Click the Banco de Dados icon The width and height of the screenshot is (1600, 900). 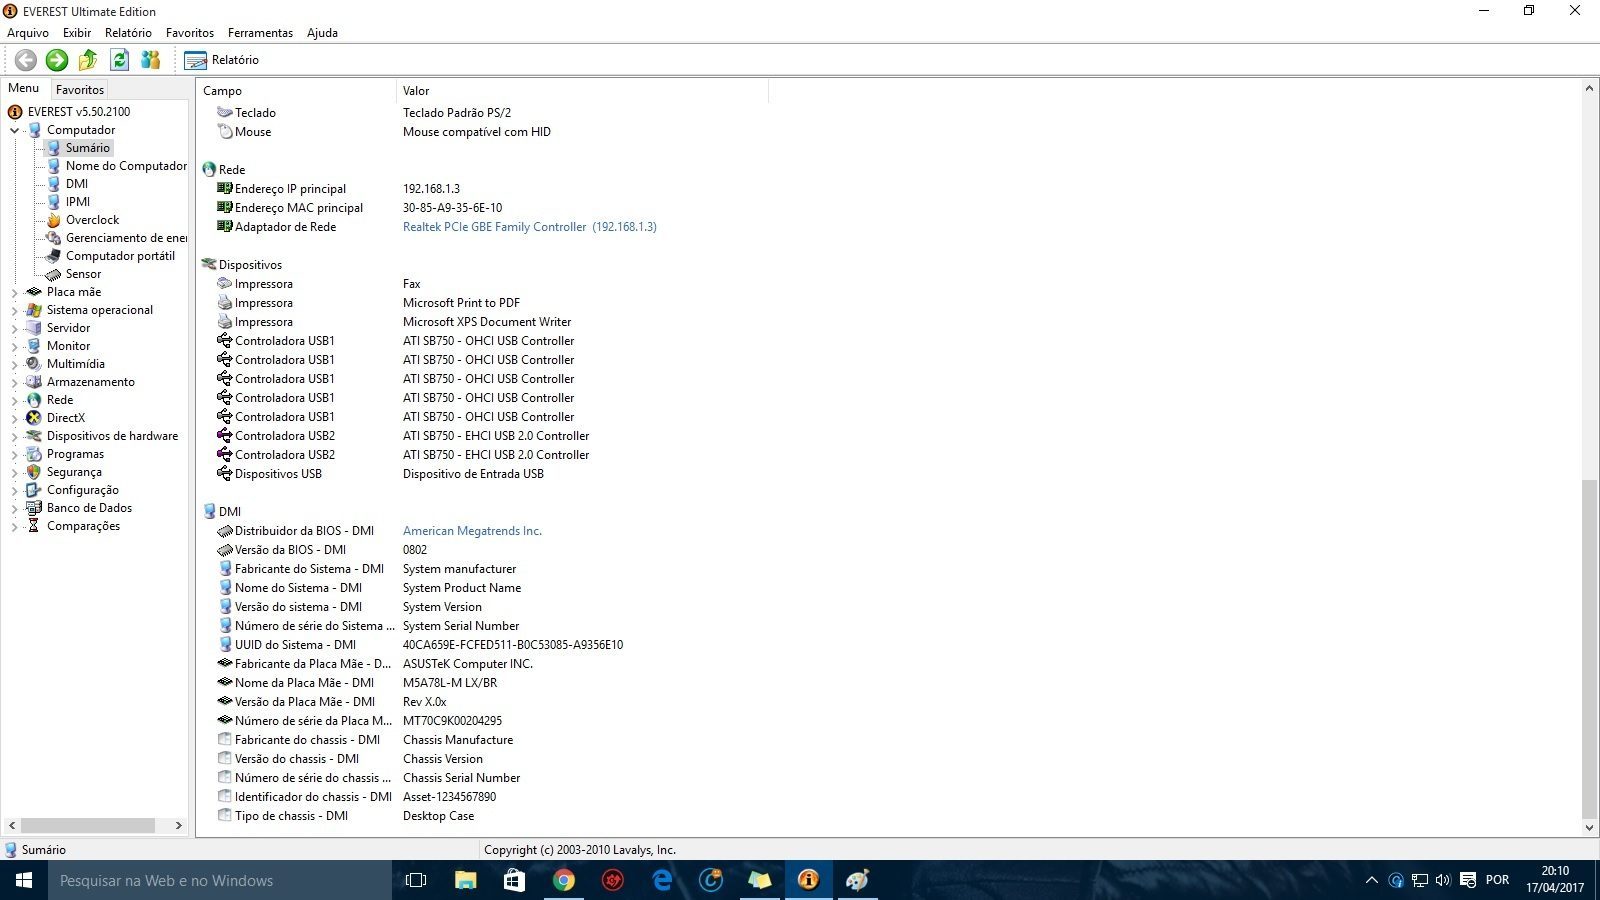[34, 508]
